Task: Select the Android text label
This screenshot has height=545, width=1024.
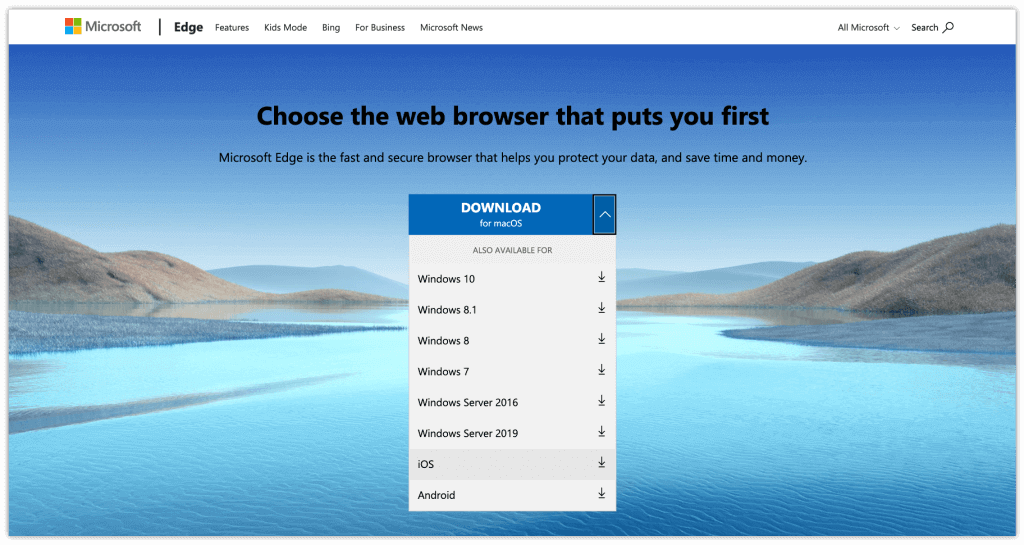Action: point(436,495)
